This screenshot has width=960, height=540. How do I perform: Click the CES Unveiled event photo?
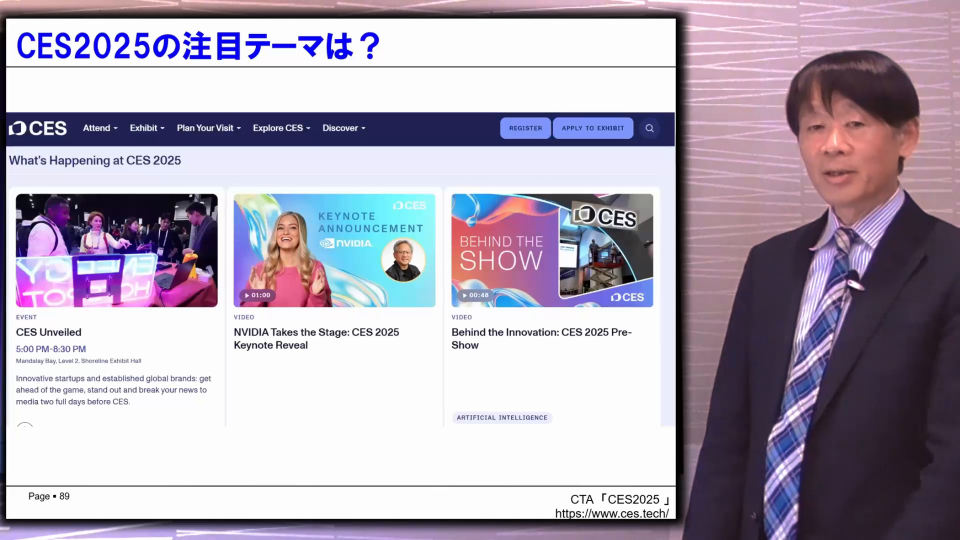(116, 250)
